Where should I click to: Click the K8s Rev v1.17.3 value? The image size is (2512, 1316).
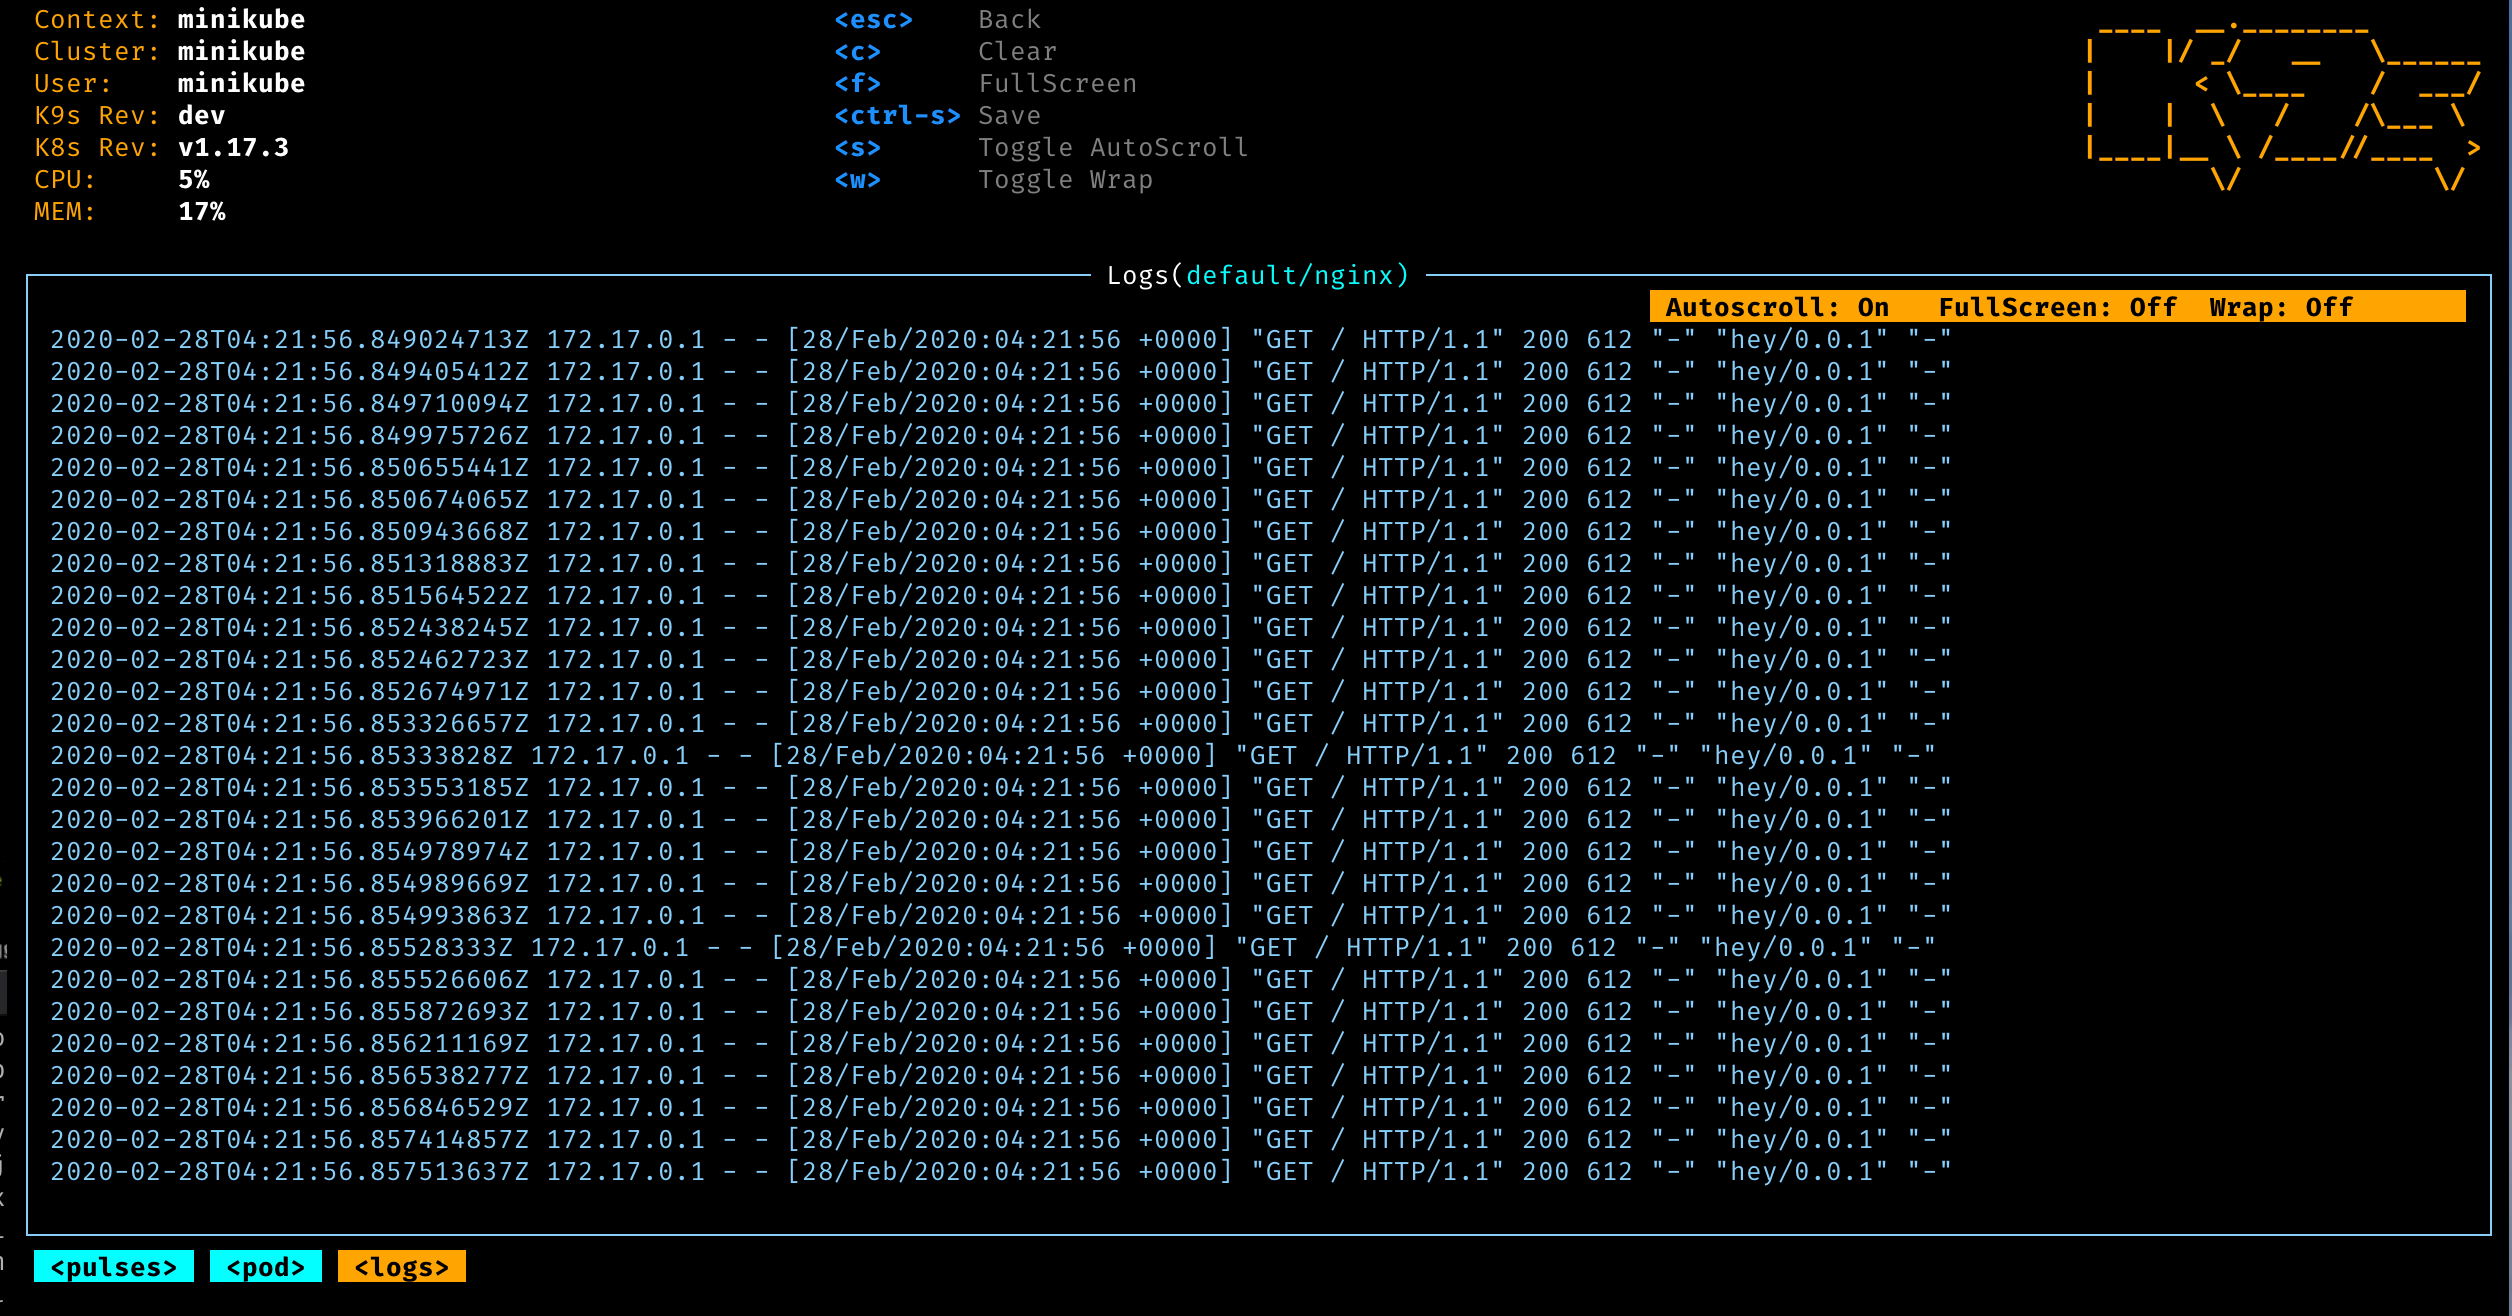[x=233, y=148]
